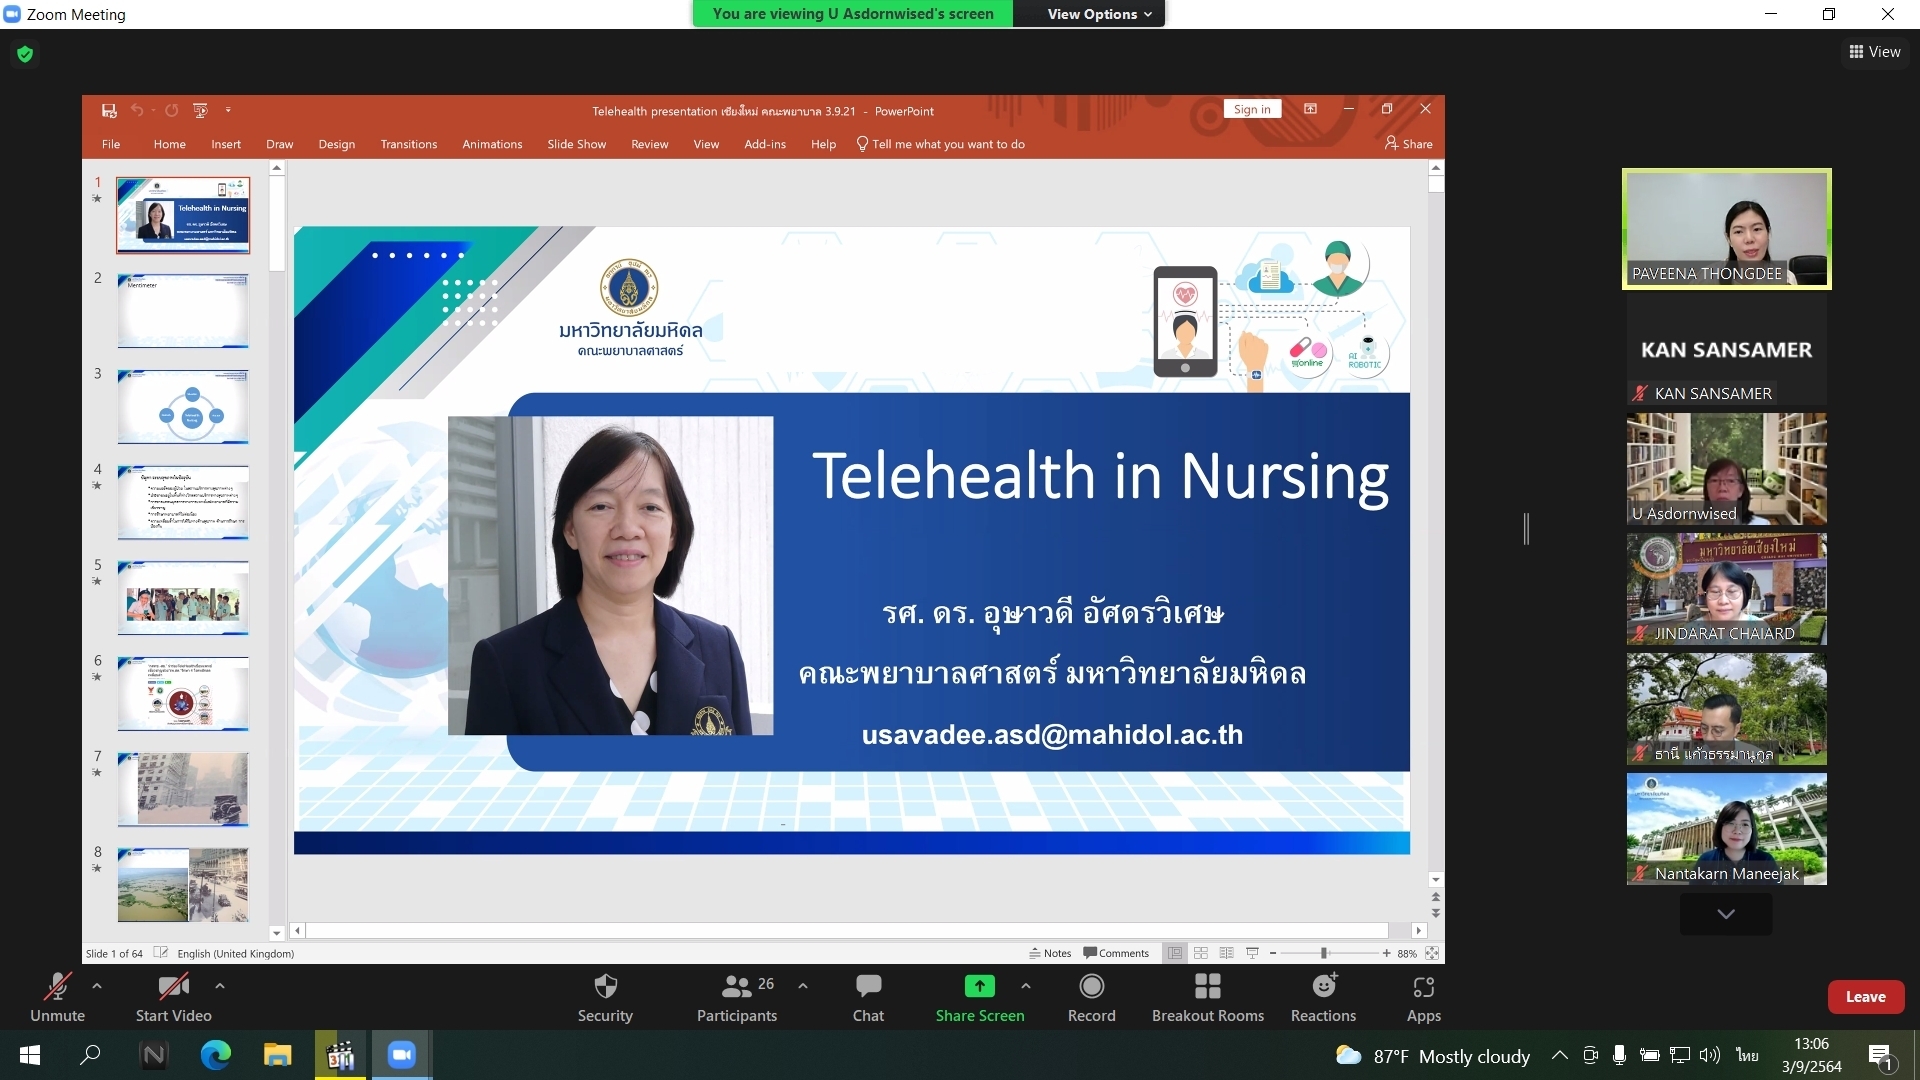
Task: Open the Animations ribbon tab
Action: pyautogui.click(x=492, y=144)
